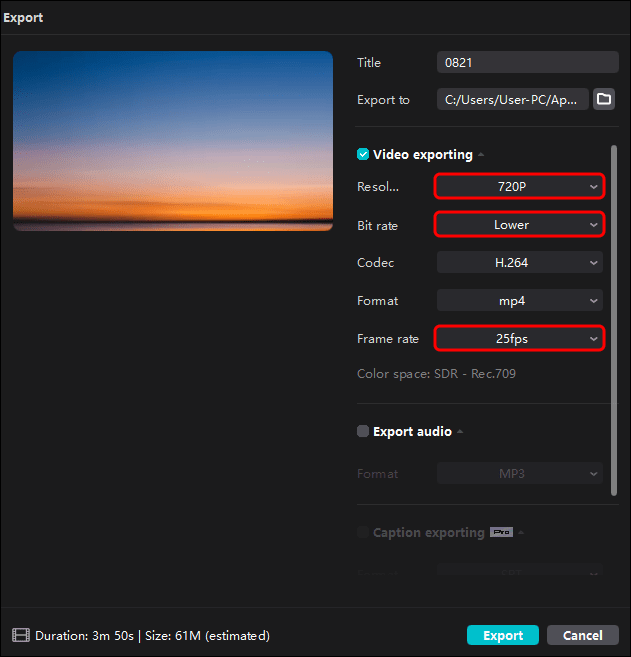Collapse the Export audio section arrow

[x=461, y=432]
